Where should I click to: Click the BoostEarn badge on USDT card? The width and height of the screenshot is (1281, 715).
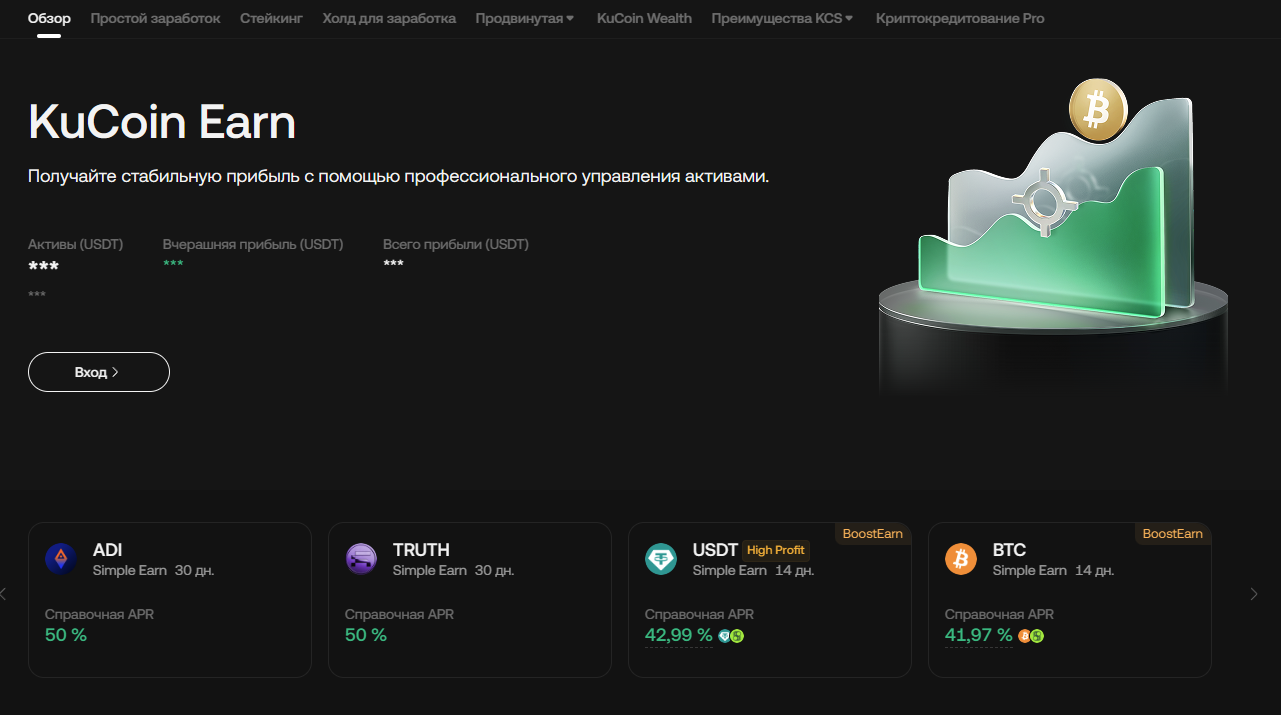(873, 534)
